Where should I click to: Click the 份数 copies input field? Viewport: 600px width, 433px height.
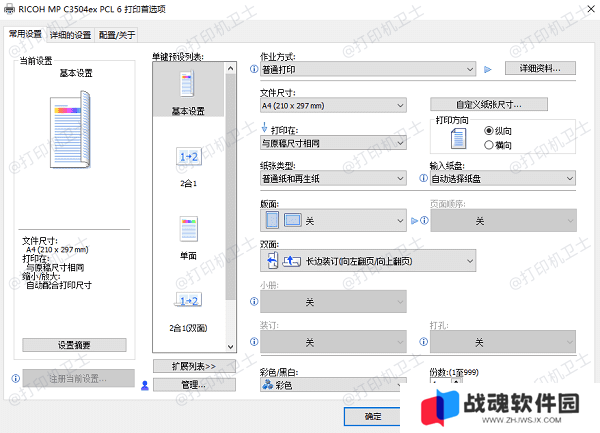pyautogui.click(x=440, y=381)
